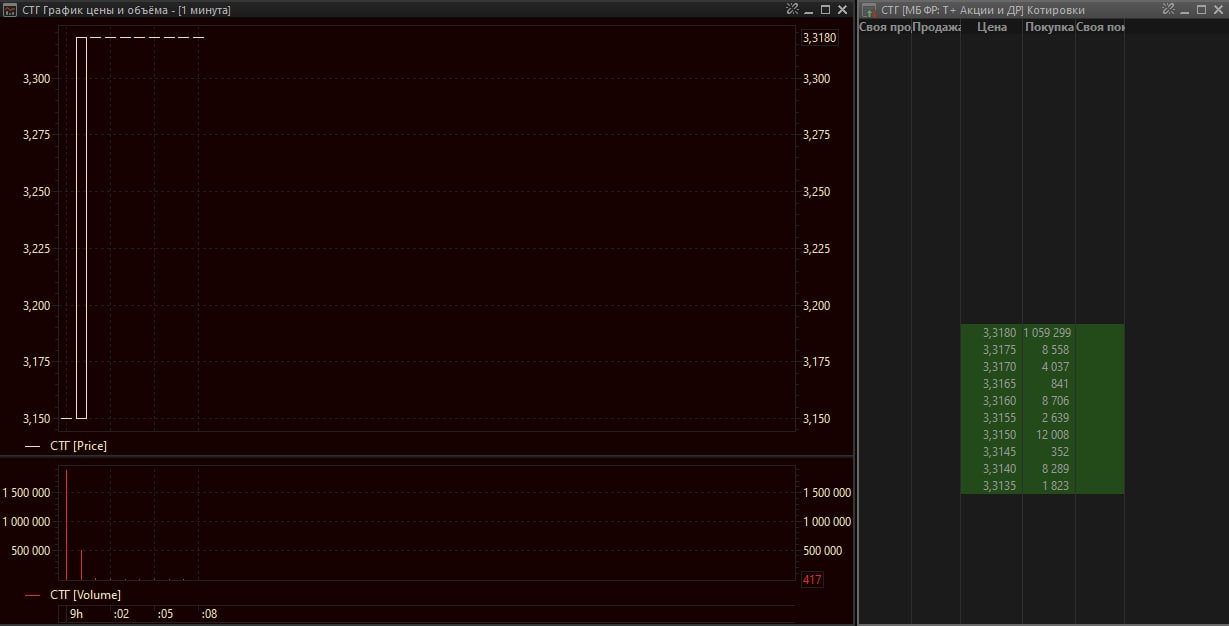
Task: Click the Котировки window icon in title bar
Action: point(870,10)
